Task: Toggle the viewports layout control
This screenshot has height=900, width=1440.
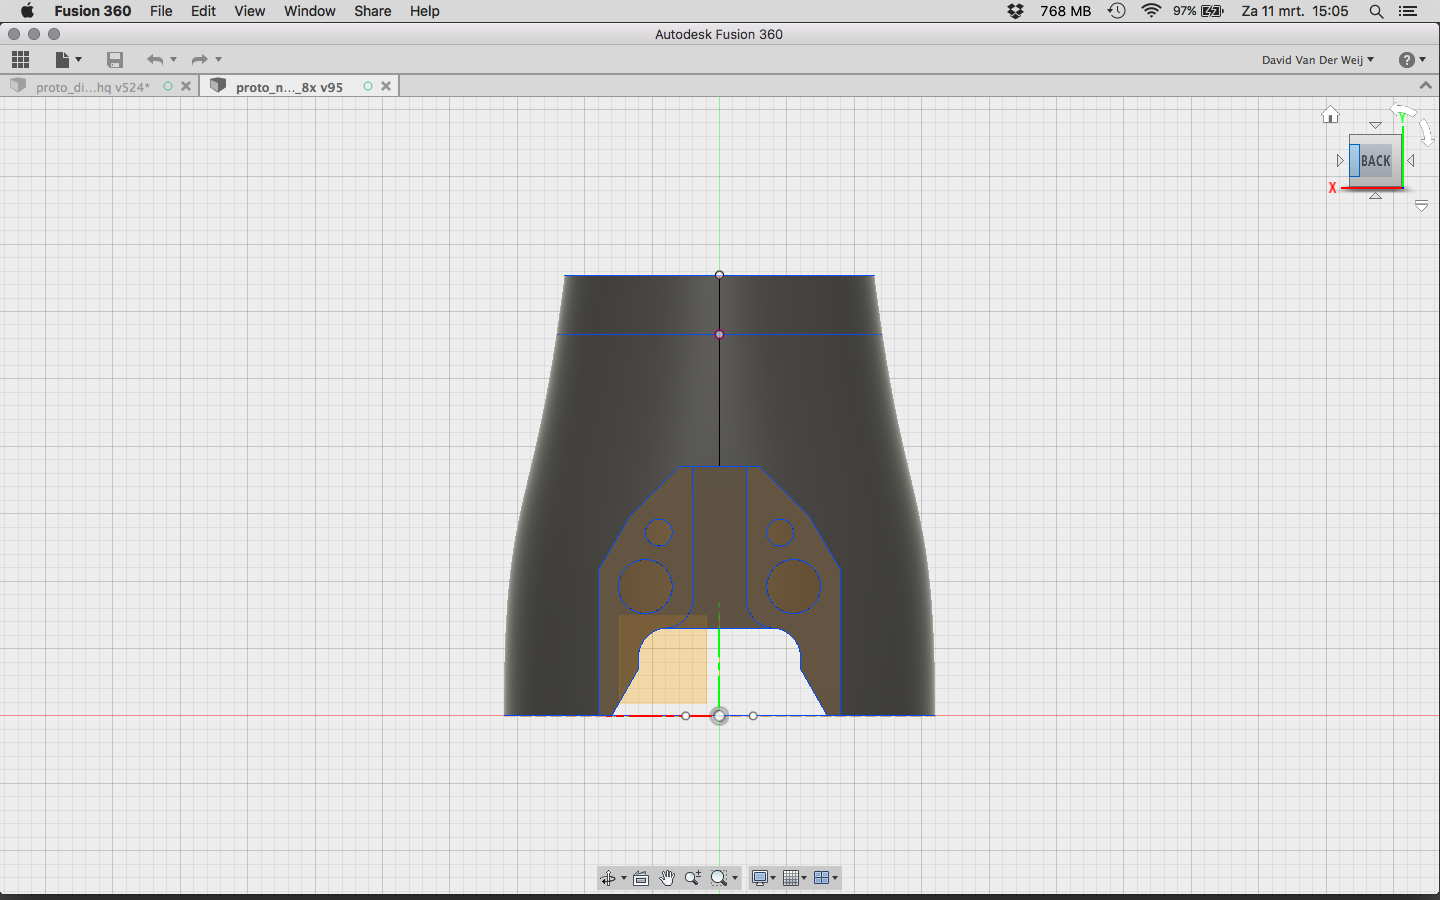Action: click(823, 878)
